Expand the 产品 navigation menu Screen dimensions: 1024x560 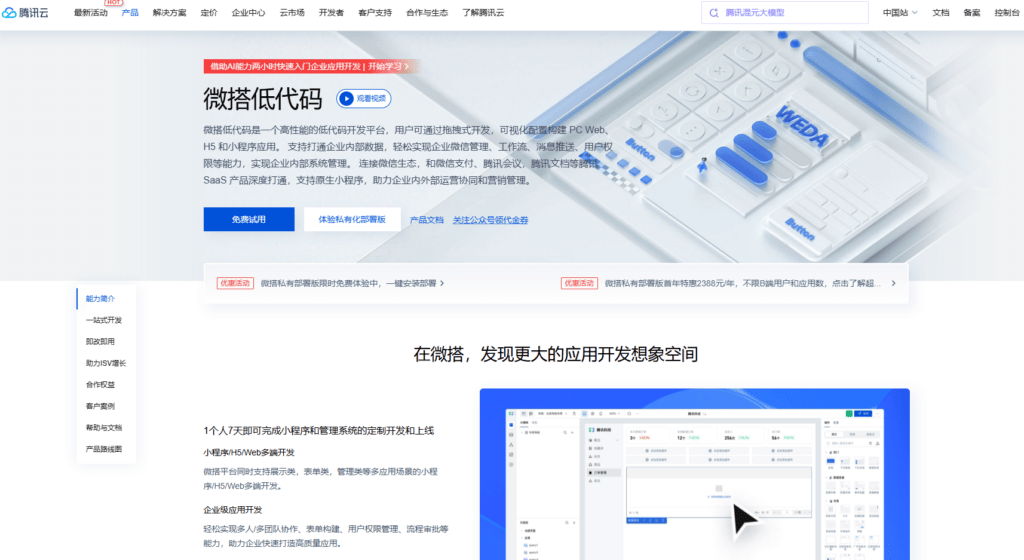(x=130, y=13)
